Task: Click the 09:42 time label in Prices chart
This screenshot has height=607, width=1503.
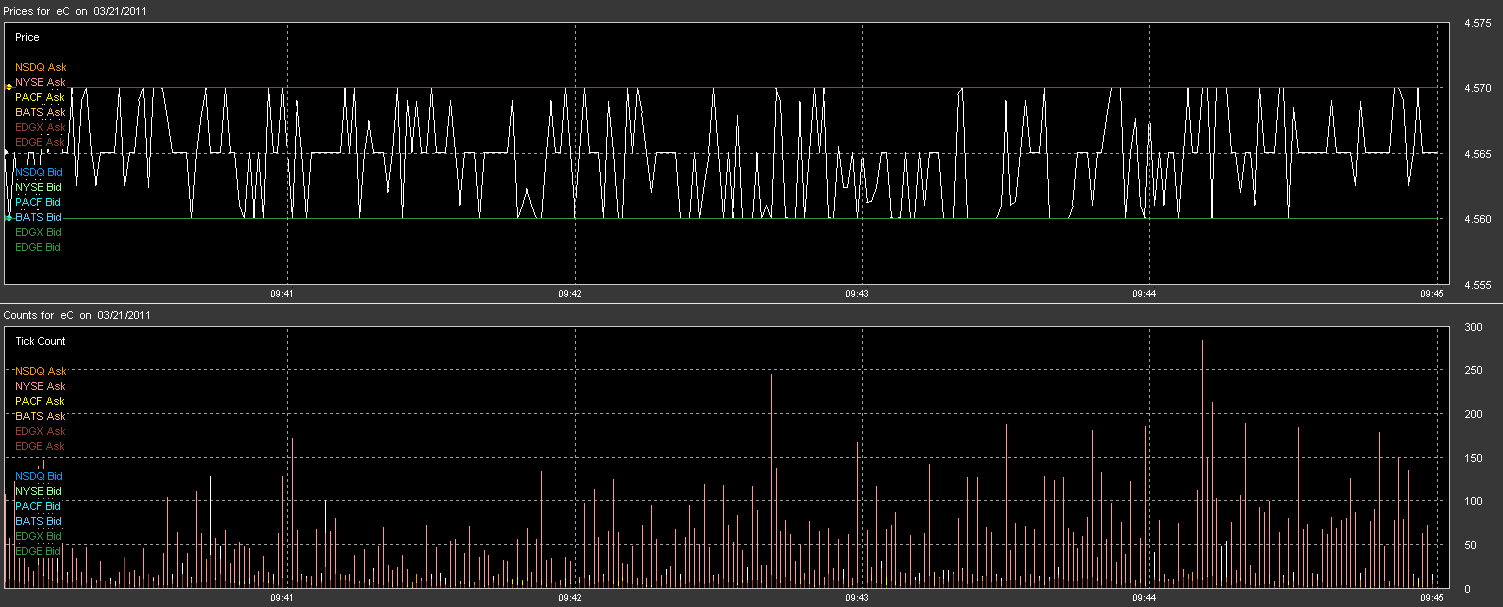Action: coord(569,294)
